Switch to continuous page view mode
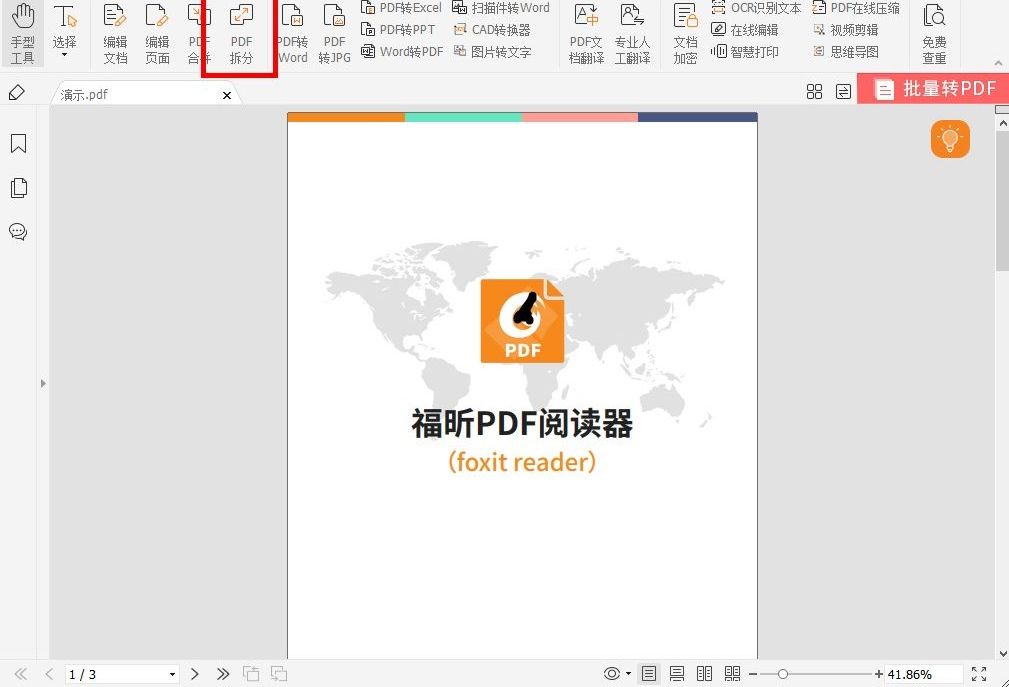Screen dimensions: 1009x687 point(677,673)
